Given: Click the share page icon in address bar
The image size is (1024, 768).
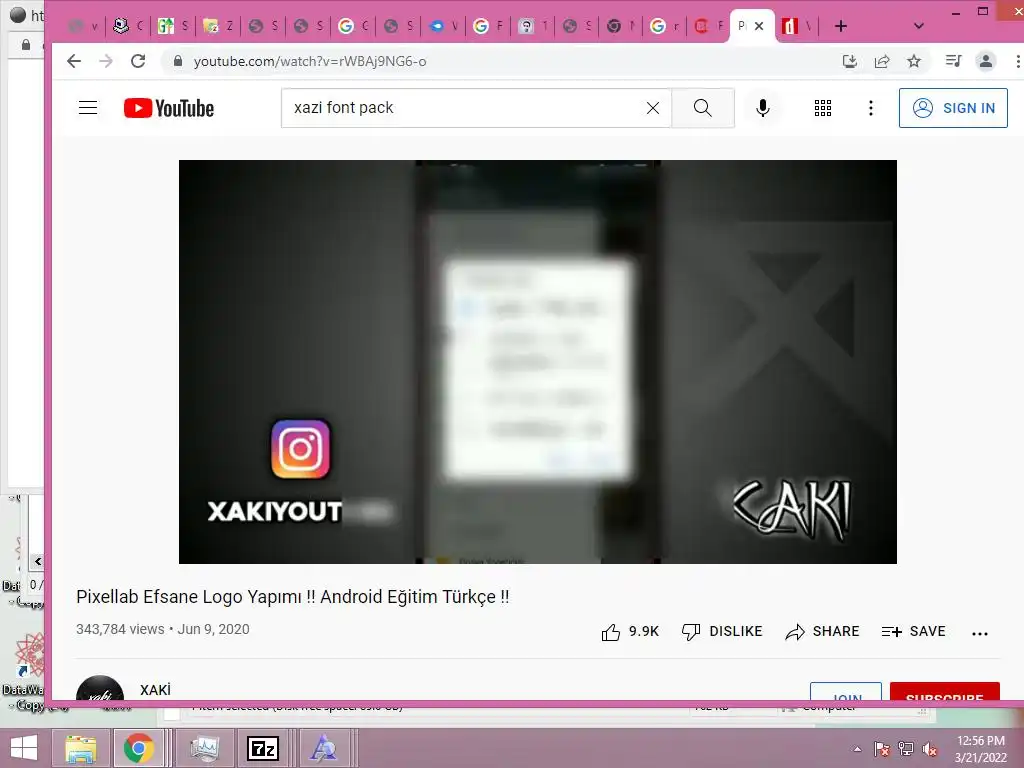Looking at the screenshot, I should pyautogui.click(x=882, y=61).
